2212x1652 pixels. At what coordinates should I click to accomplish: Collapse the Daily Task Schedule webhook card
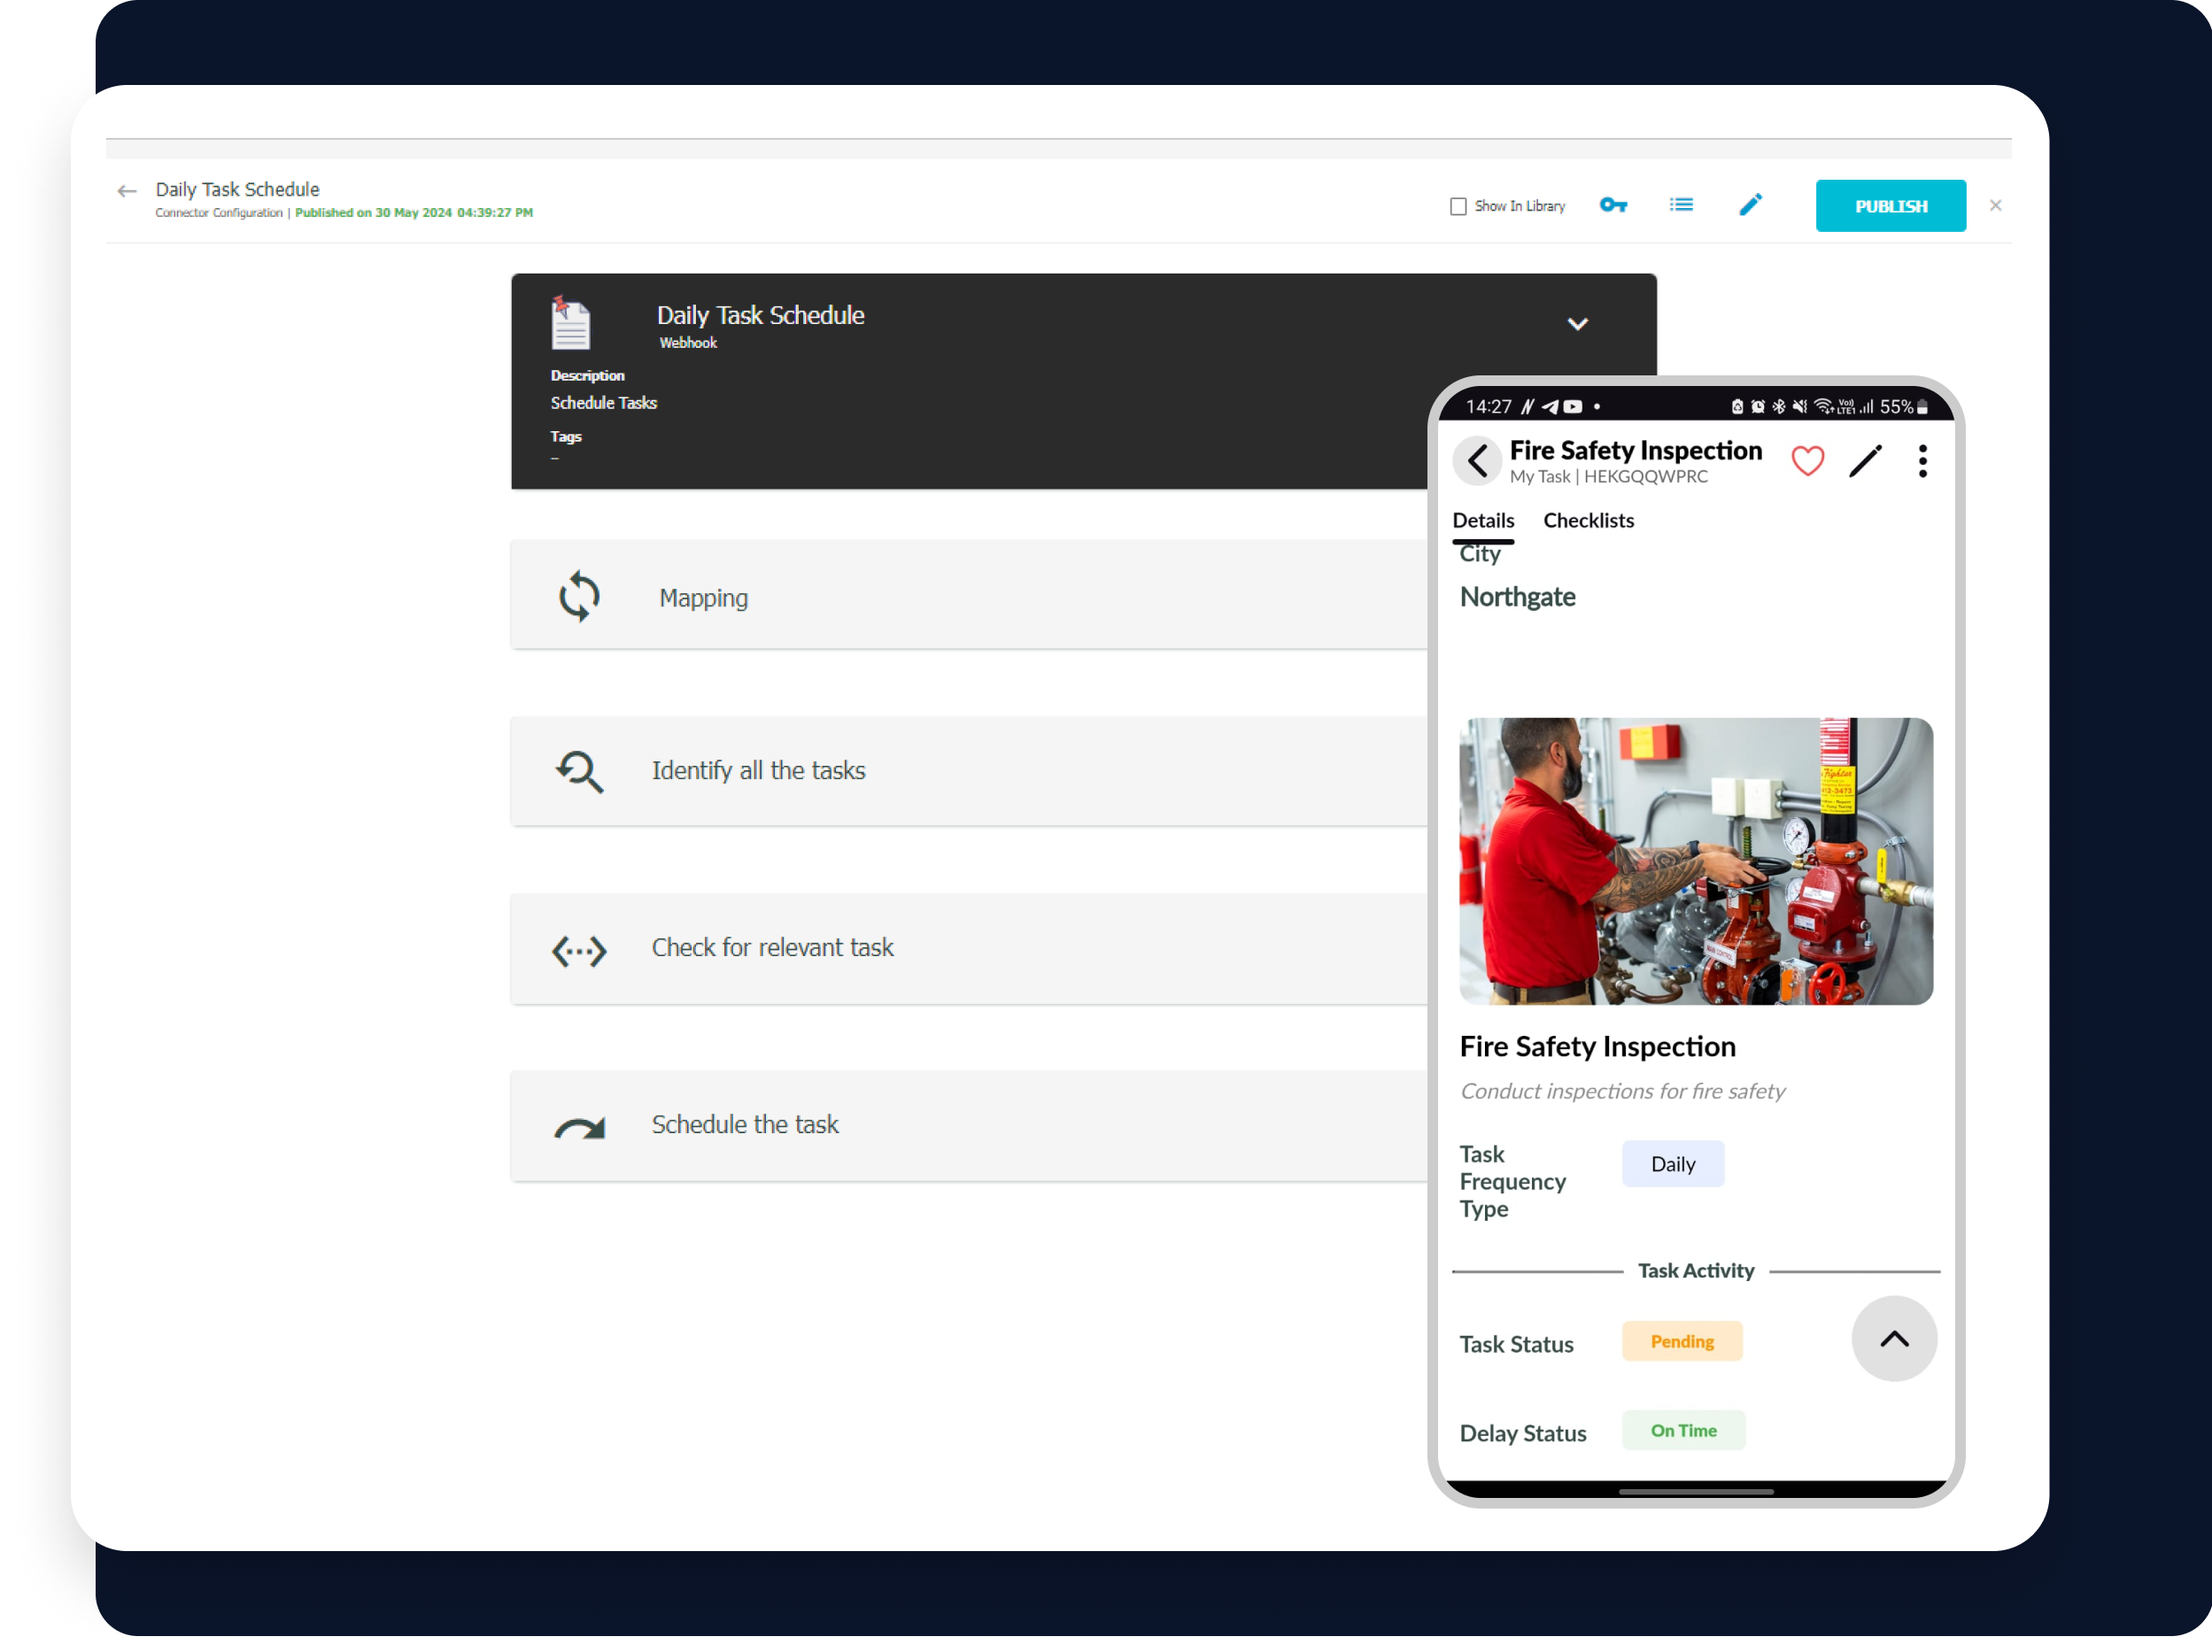[x=1577, y=324]
